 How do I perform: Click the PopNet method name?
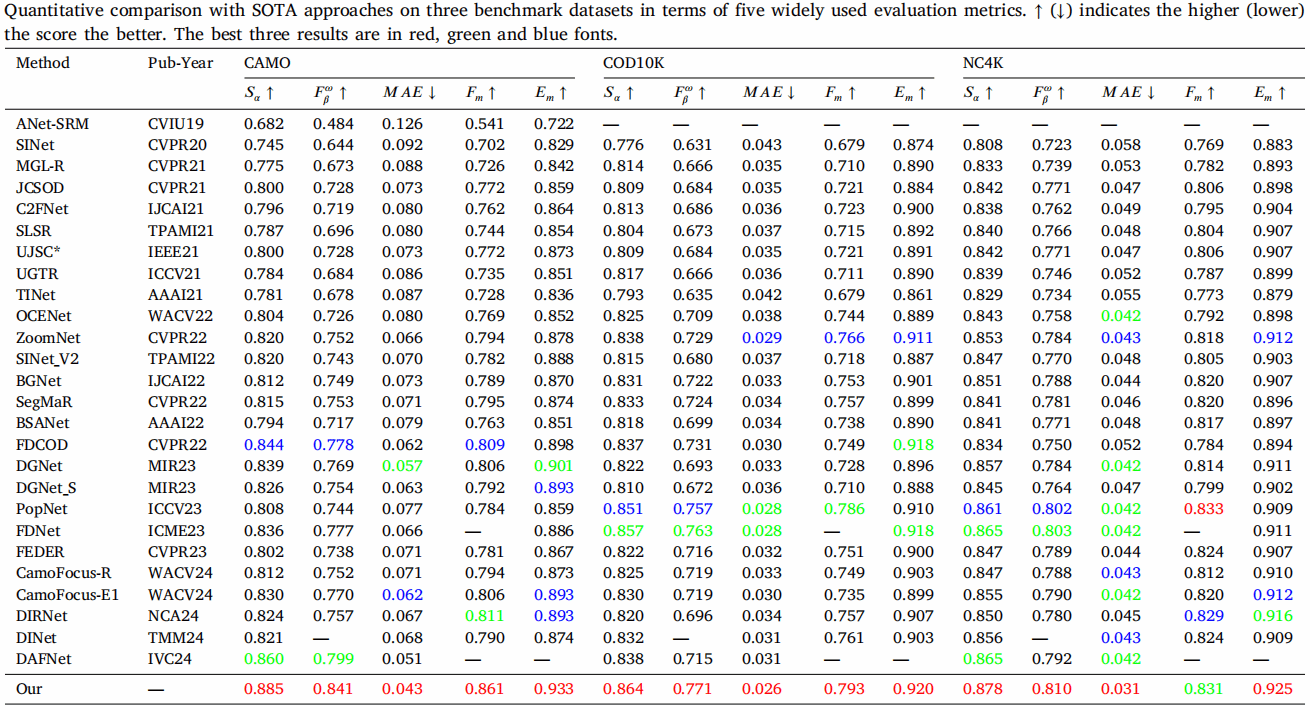pyautogui.click(x=43, y=508)
